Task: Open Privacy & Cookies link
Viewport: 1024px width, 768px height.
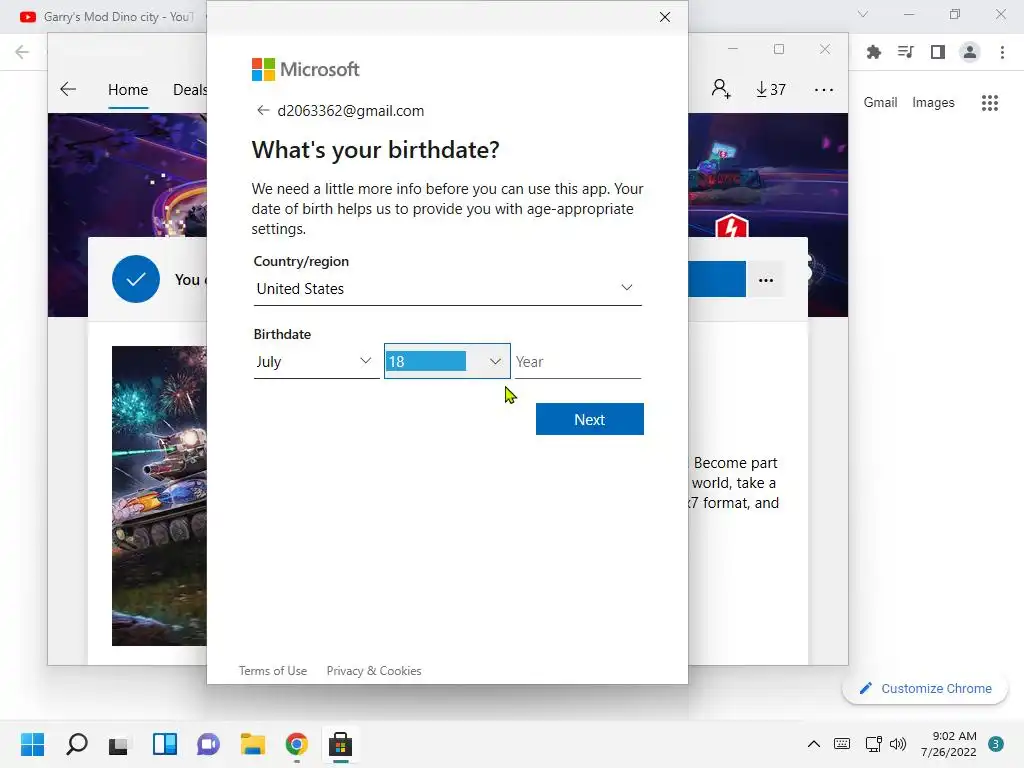Action: pyautogui.click(x=374, y=671)
